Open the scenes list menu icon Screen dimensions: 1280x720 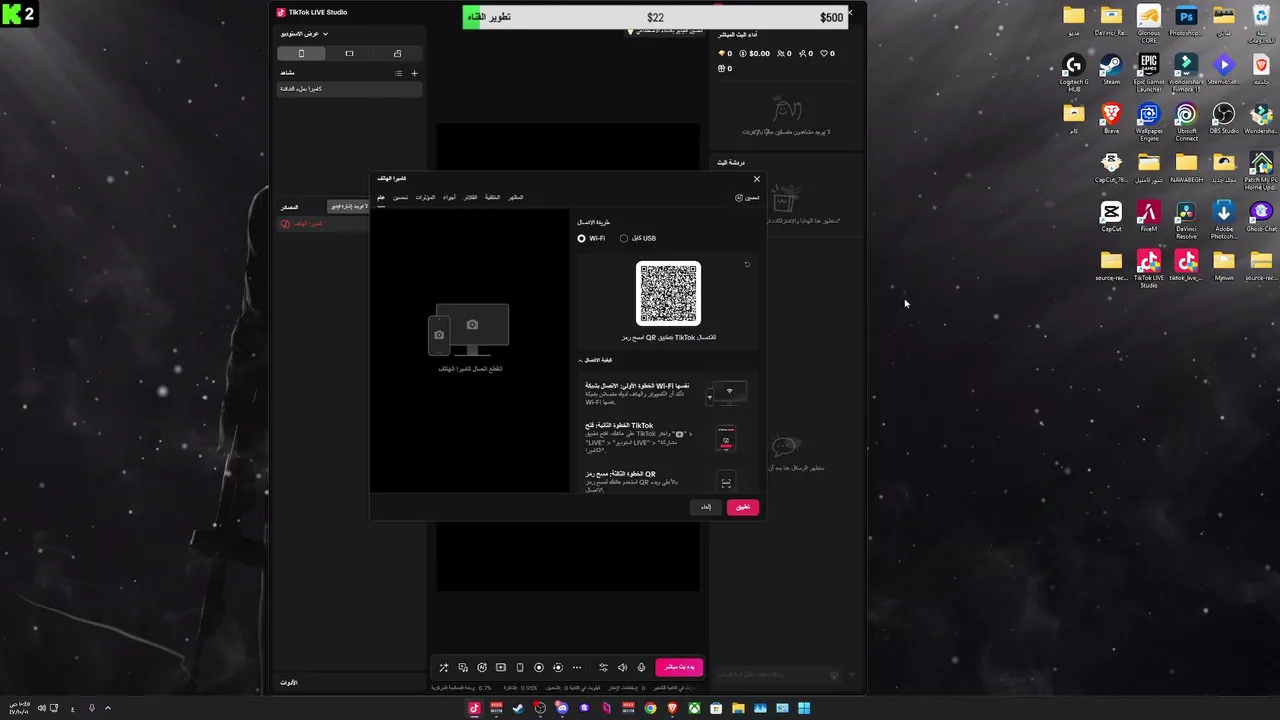click(398, 73)
